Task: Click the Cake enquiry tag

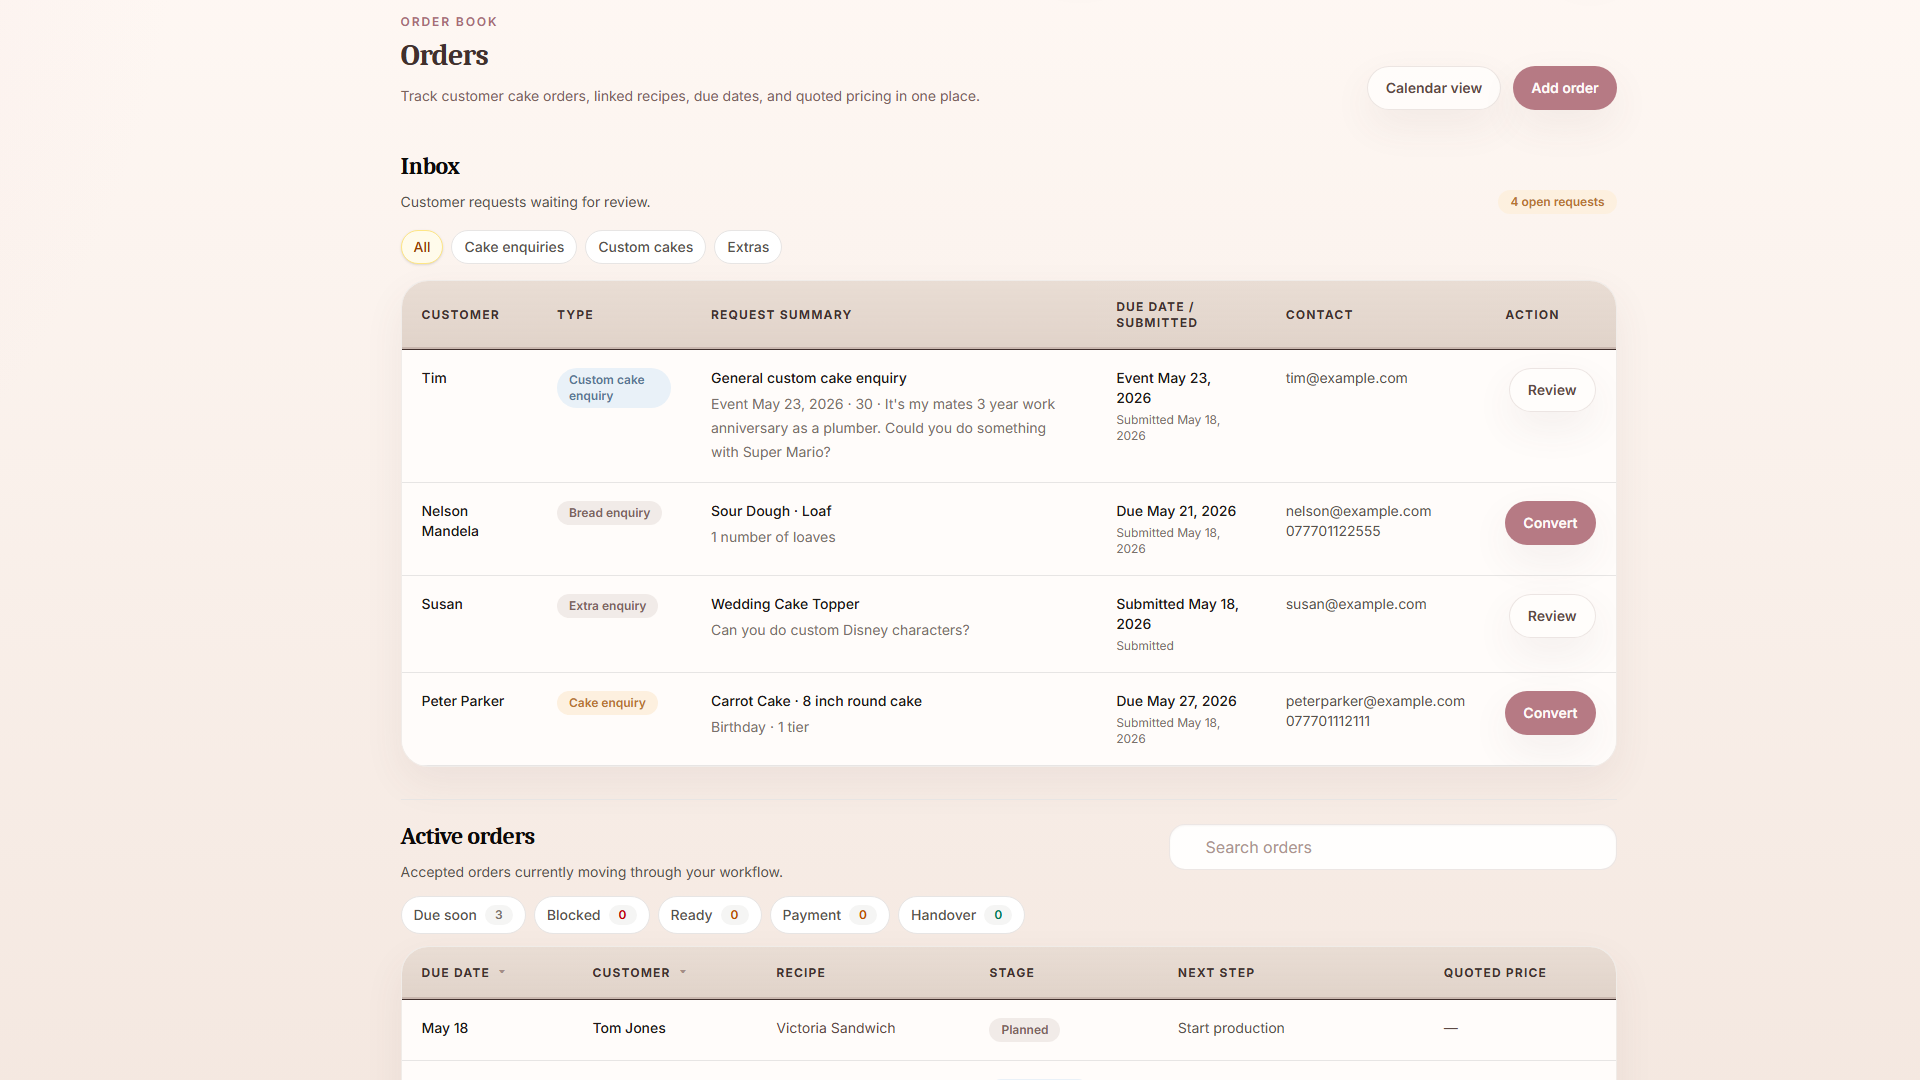Action: click(x=607, y=703)
